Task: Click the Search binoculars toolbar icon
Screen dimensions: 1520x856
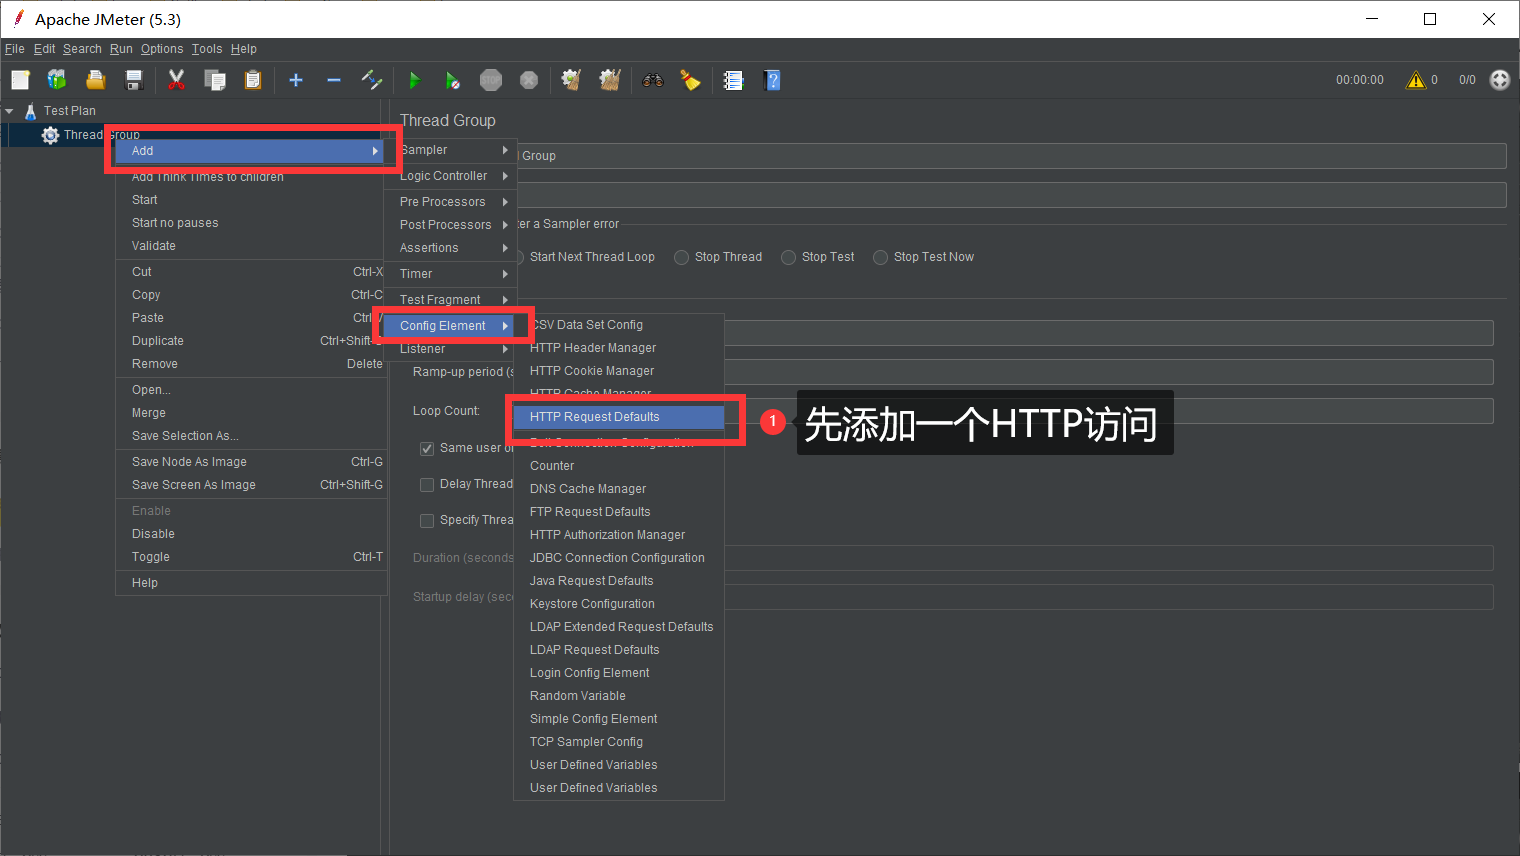Action: point(653,80)
